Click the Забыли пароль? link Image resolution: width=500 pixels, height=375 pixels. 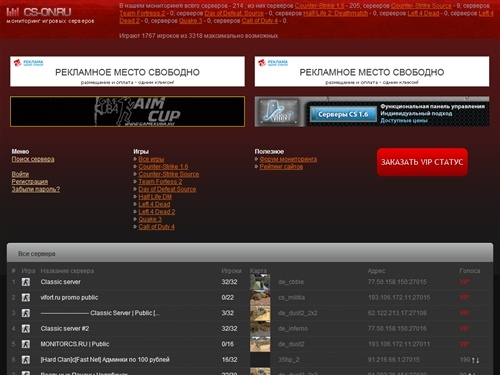pos(36,189)
